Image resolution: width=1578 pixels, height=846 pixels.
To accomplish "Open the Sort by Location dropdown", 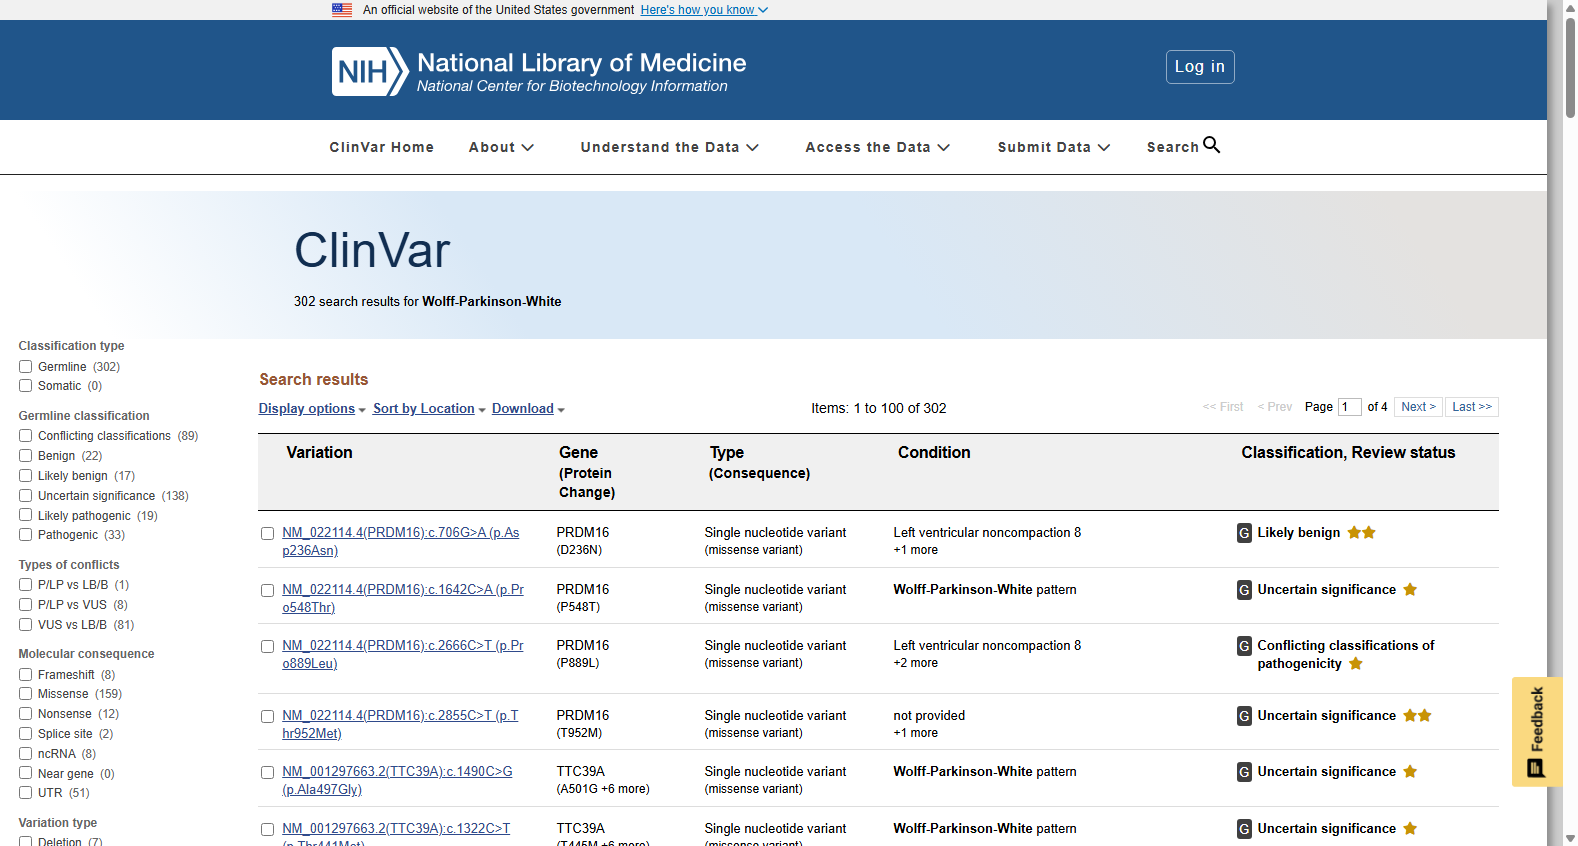I will click(429, 409).
